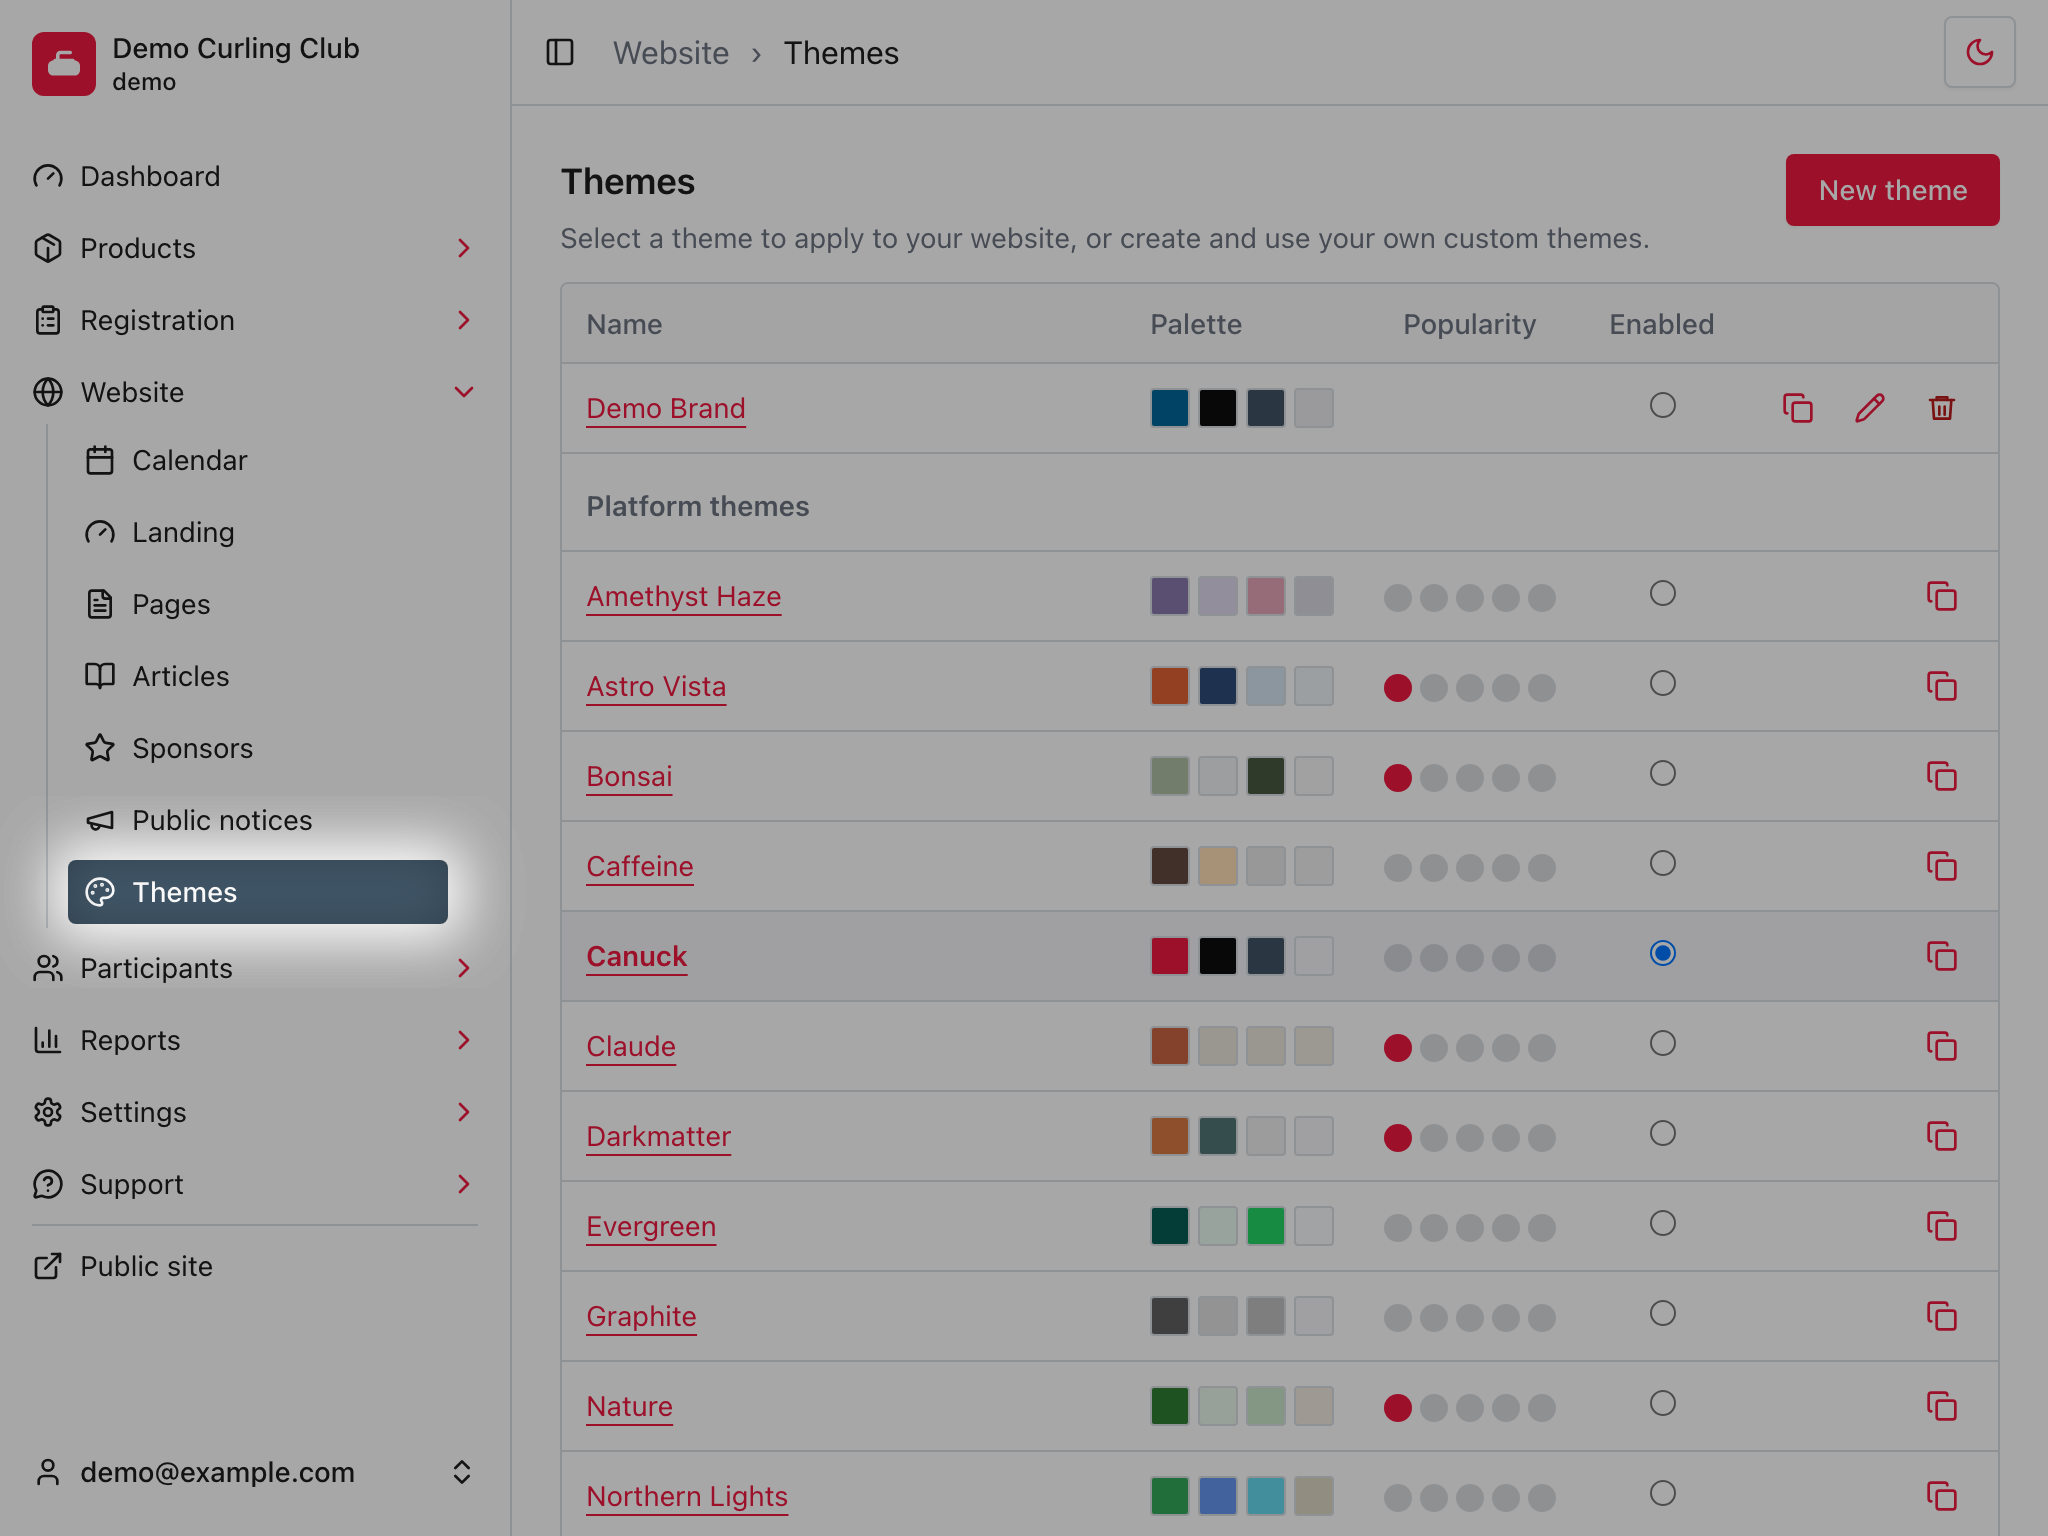Toggle dark mode moon icon
Viewport: 2048px width, 1536px height.
[1979, 52]
